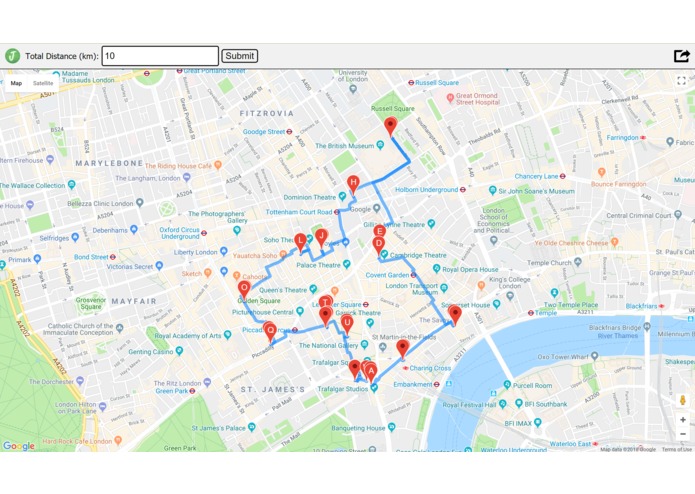This screenshot has width=695, height=494.
Task: Switch to Satellite view tab
Action: tap(43, 83)
